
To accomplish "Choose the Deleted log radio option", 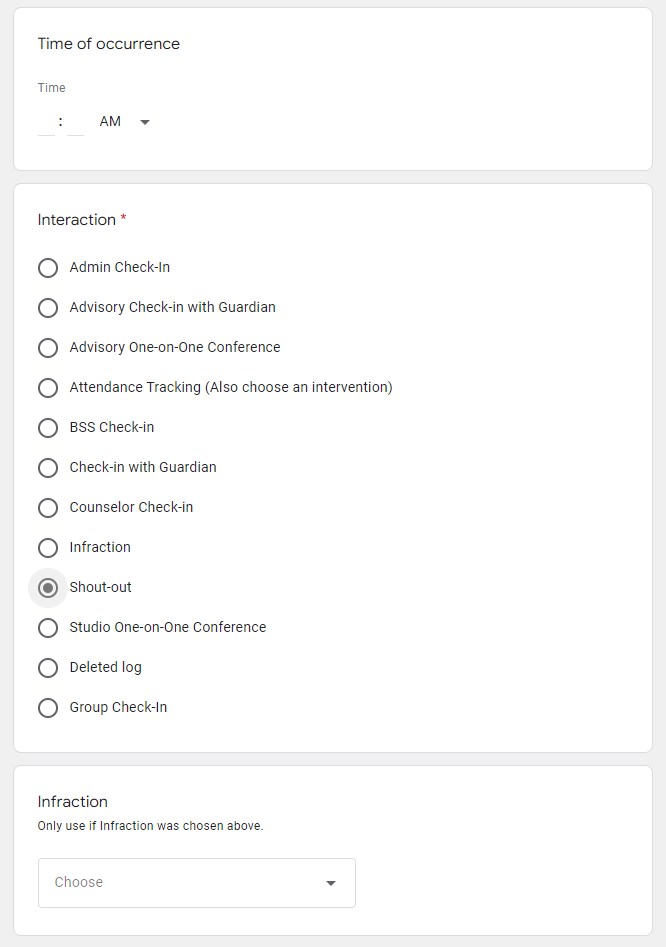I will point(48,668).
